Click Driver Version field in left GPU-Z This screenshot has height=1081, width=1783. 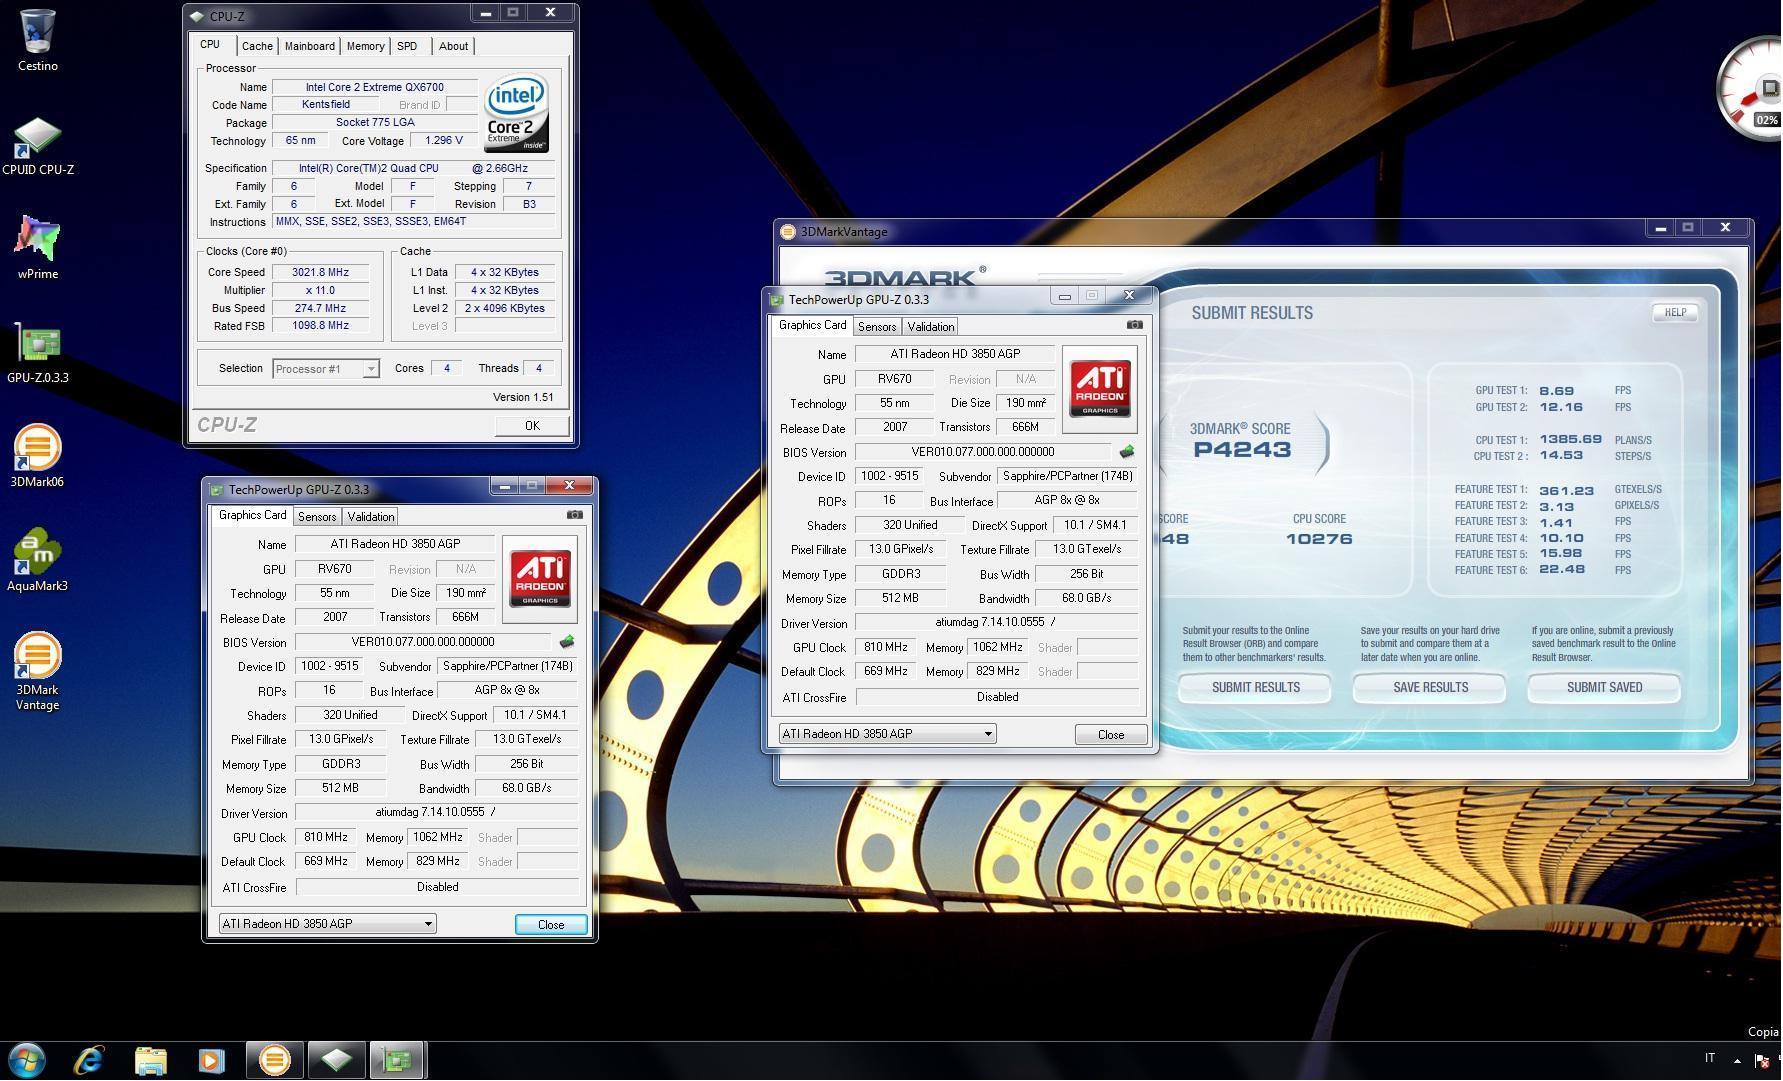[x=436, y=813]
